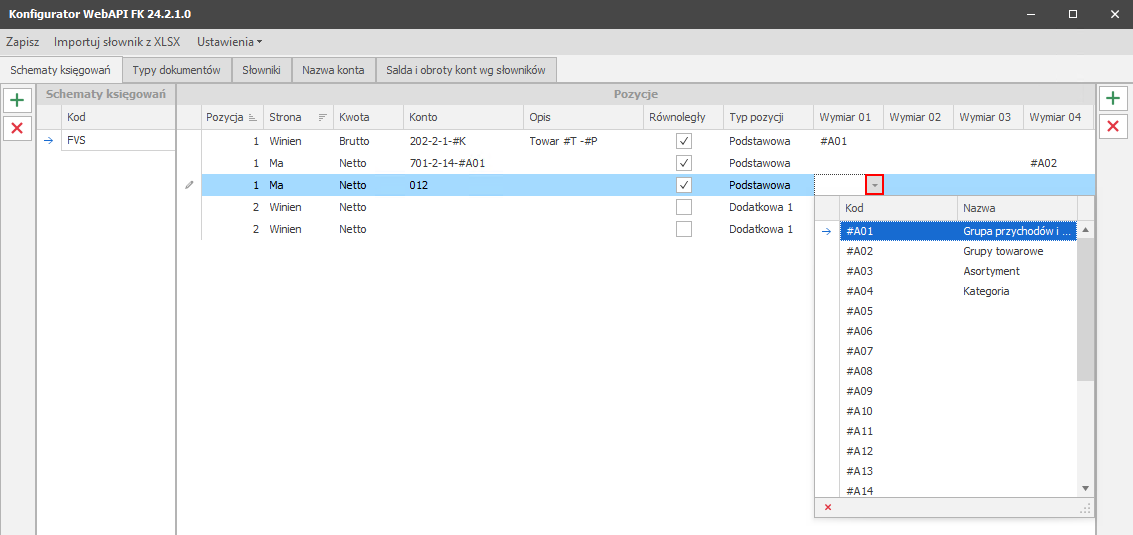Click green plus to add position row

tap(1112, 98)
